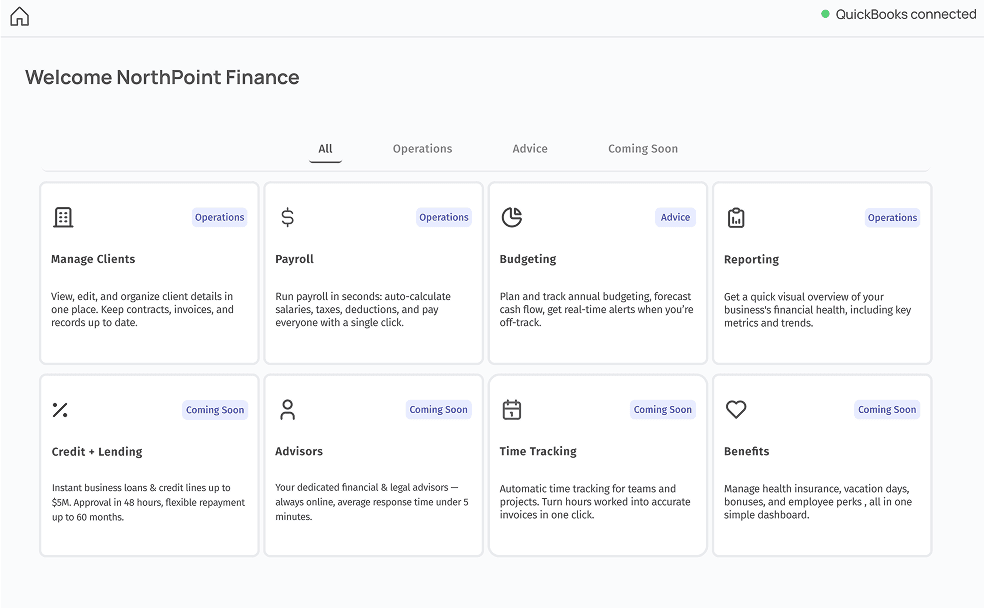
Task: Switch to the Operations tab
Action: point(421,148)
